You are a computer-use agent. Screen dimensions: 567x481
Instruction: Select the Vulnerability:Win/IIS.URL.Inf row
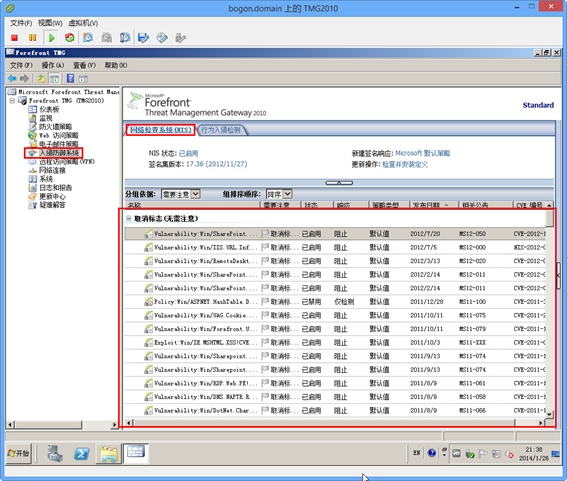pyautogui.click(x=335, y=247)
